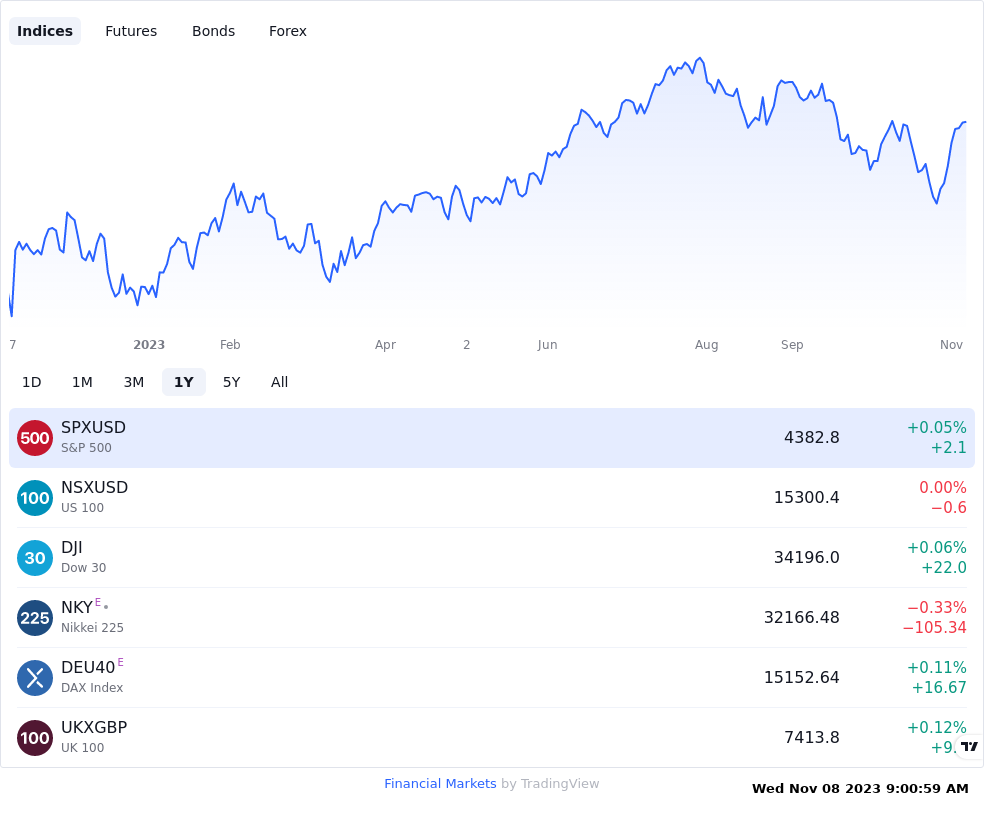Show the All time range
984x820 pixels.
[279, 382]
